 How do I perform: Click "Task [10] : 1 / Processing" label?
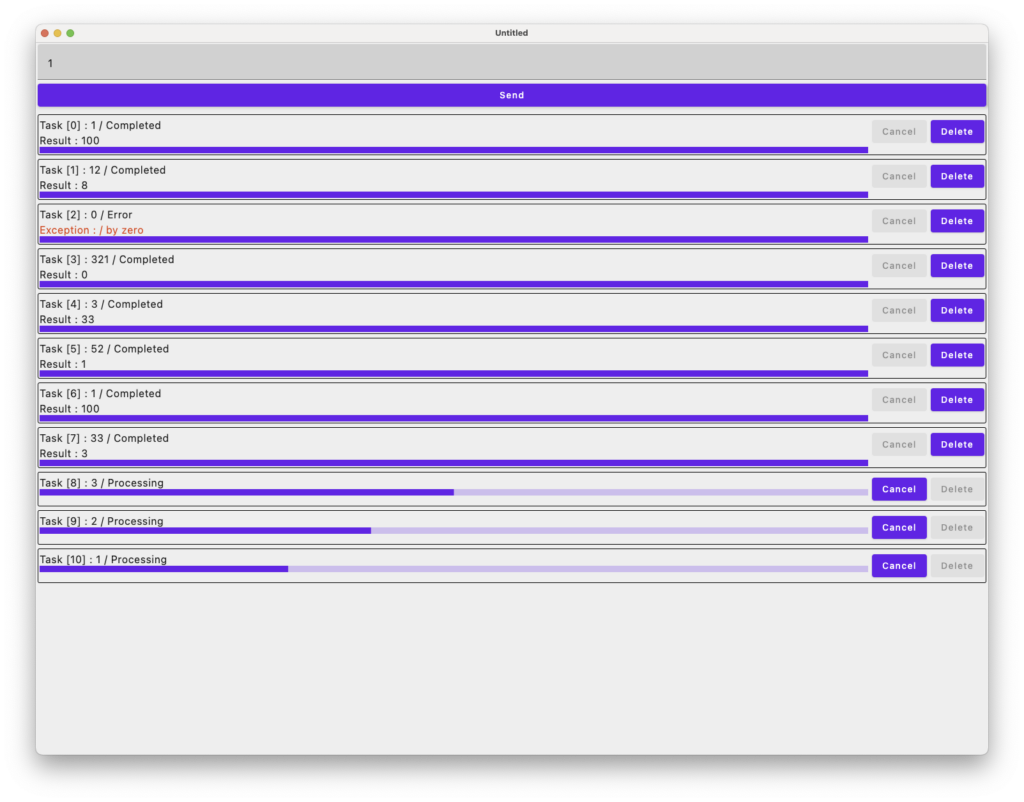103,560
